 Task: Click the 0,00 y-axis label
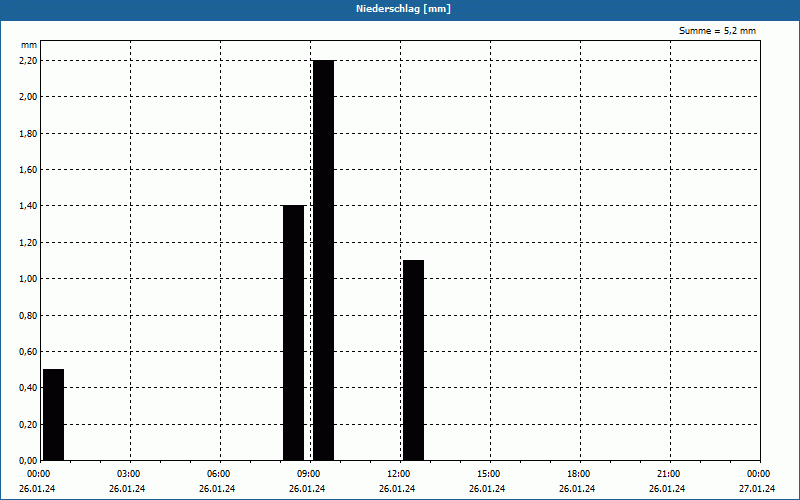28,461
